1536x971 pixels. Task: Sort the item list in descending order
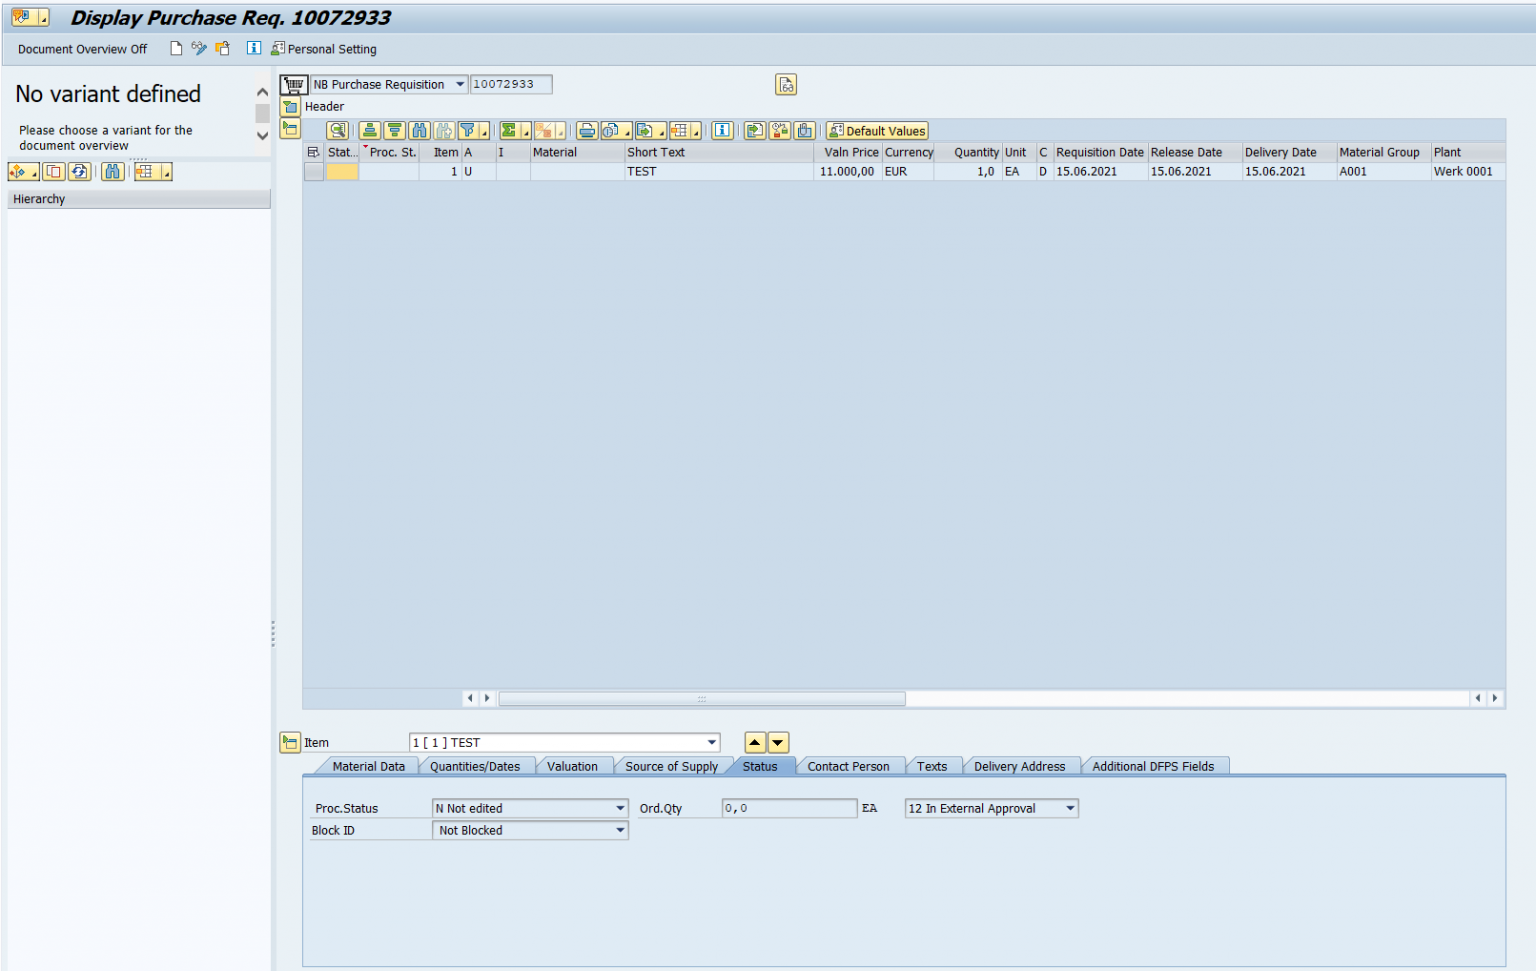(x=395, y=130)
